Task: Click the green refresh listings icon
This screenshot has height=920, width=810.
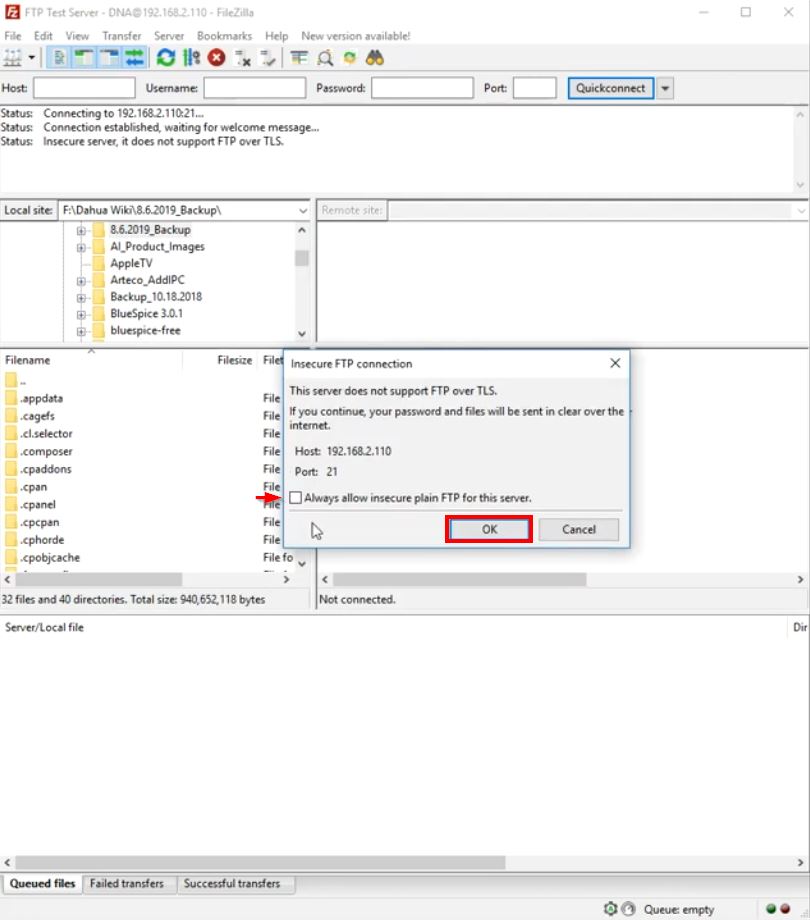Action: [x=166, y=58]
